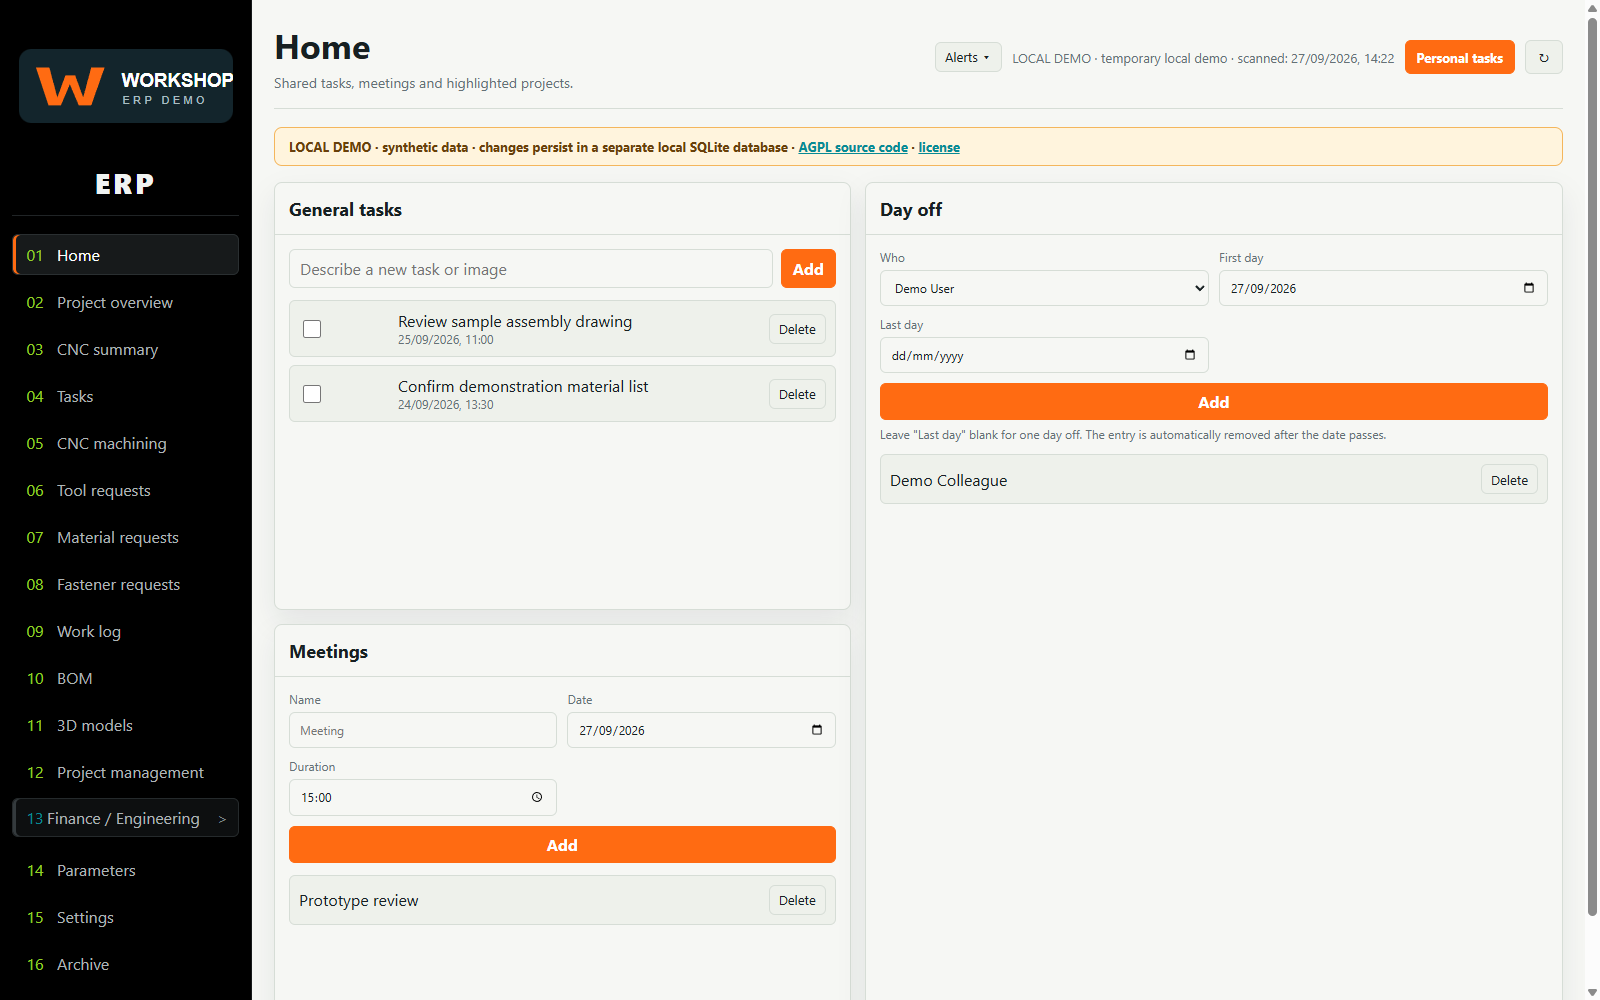Click the Personal tasks button

pyautogui.click(x=1459, y=58)
